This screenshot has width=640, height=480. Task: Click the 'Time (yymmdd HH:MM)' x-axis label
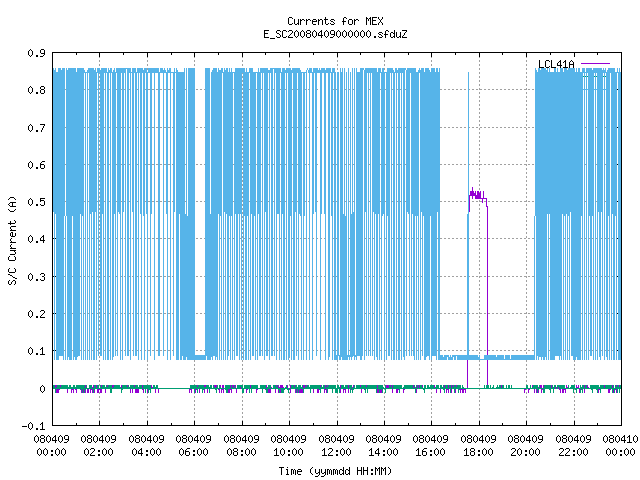point(335,471)
